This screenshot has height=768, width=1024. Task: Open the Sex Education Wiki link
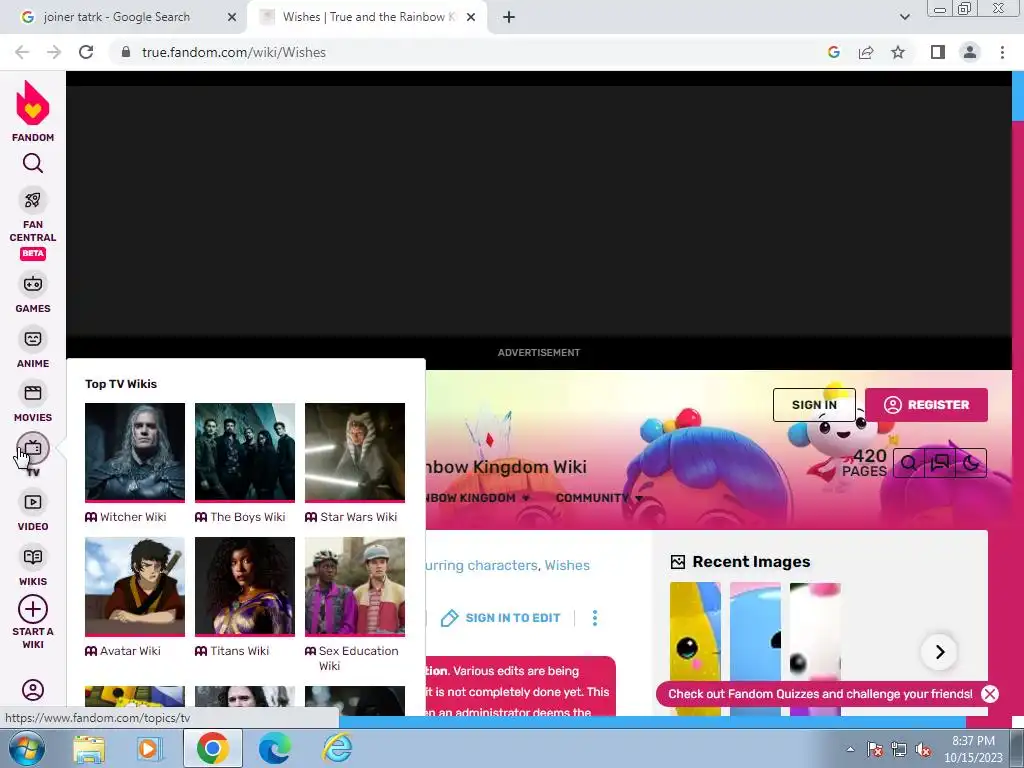pyautogui.click(x=358, y=658)
